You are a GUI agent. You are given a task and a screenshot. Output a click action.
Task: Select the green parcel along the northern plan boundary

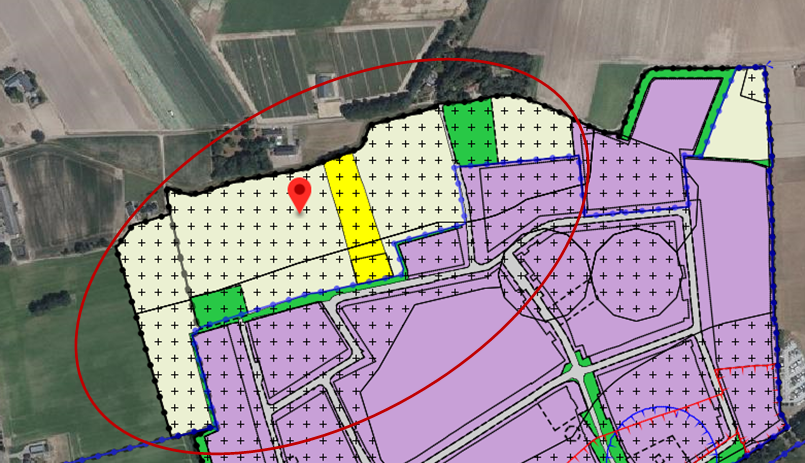coord(470,133)
